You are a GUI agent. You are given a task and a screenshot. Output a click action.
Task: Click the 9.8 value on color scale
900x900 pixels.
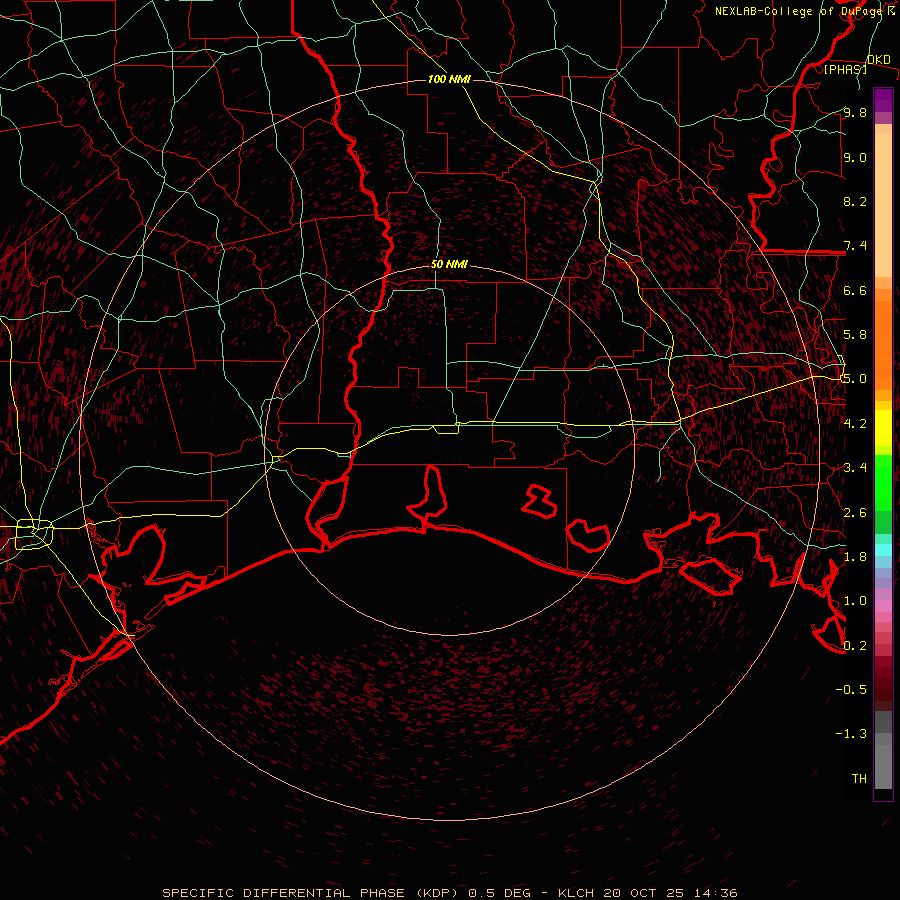pos(855,112)
